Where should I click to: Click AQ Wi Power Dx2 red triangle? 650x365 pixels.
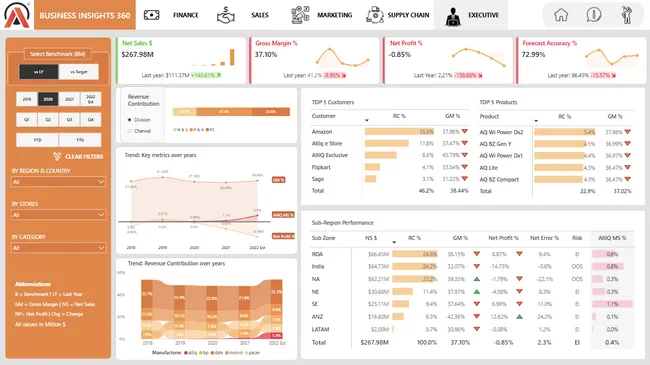[x=628, y=132]
